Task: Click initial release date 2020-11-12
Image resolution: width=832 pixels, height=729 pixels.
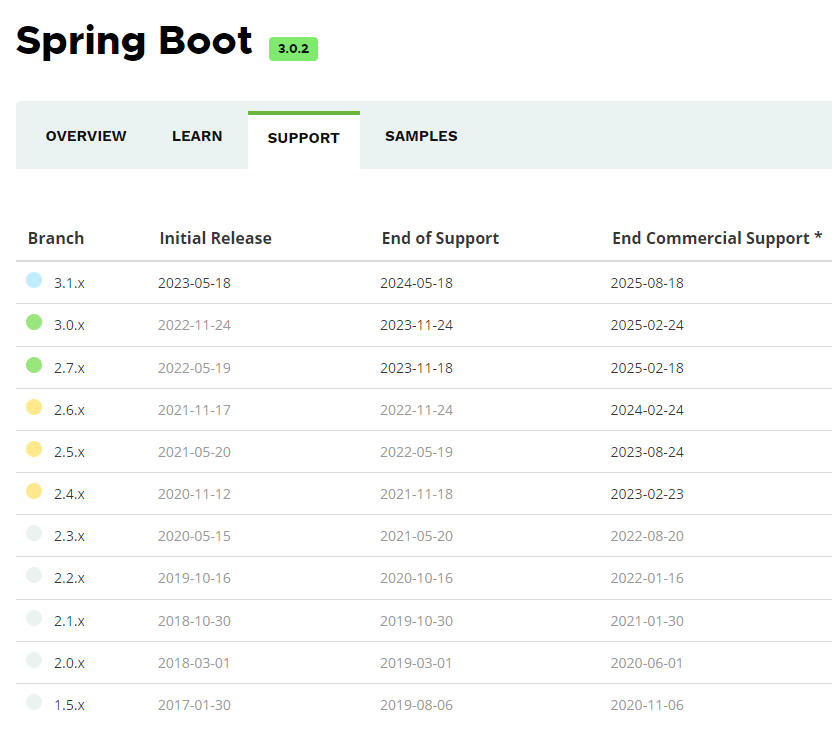Action: pyautogui.click(x=194, y=494)
